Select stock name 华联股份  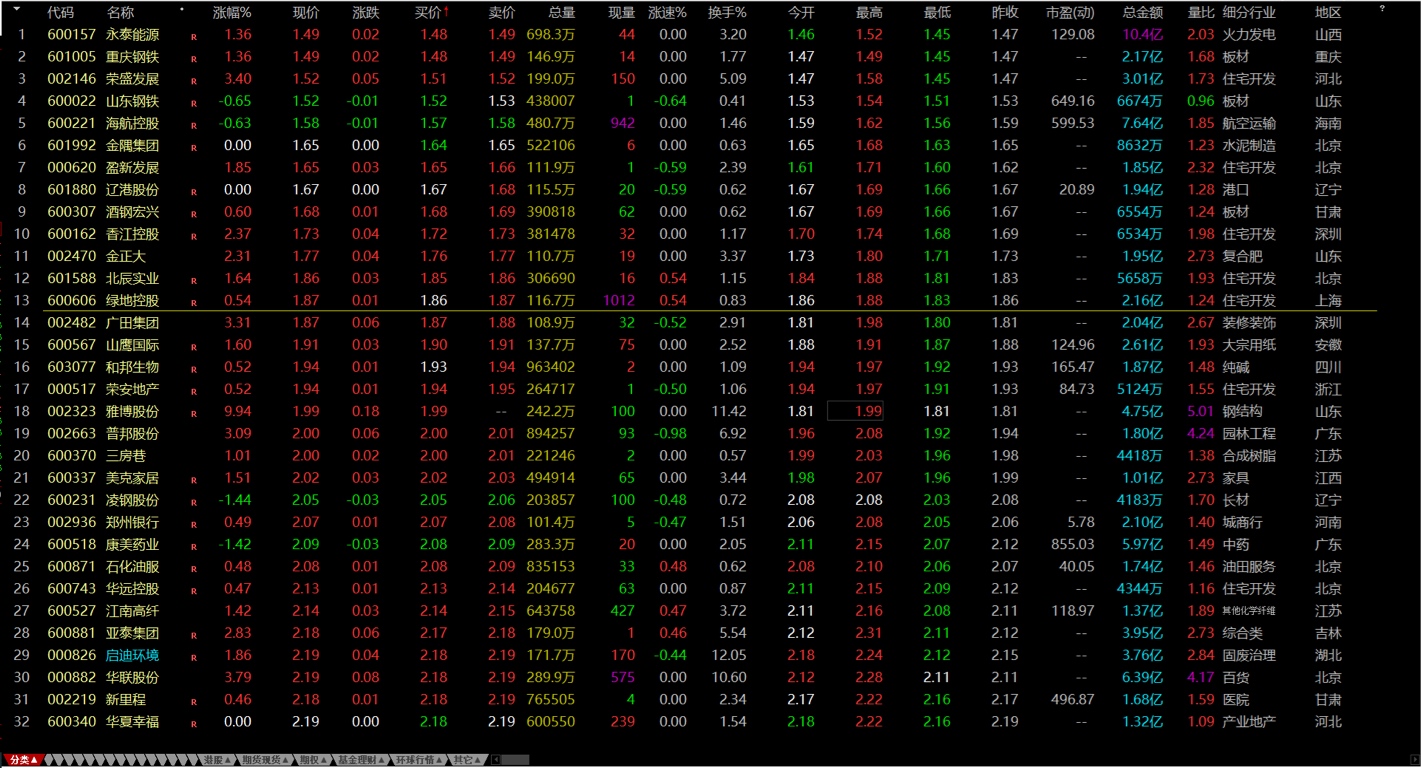click(x=132, y=677)
